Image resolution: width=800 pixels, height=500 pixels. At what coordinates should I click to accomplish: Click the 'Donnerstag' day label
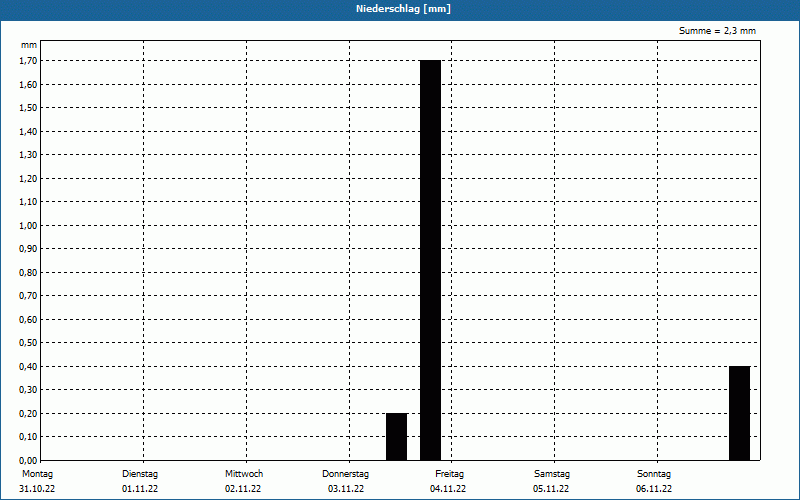click(345, 474)
